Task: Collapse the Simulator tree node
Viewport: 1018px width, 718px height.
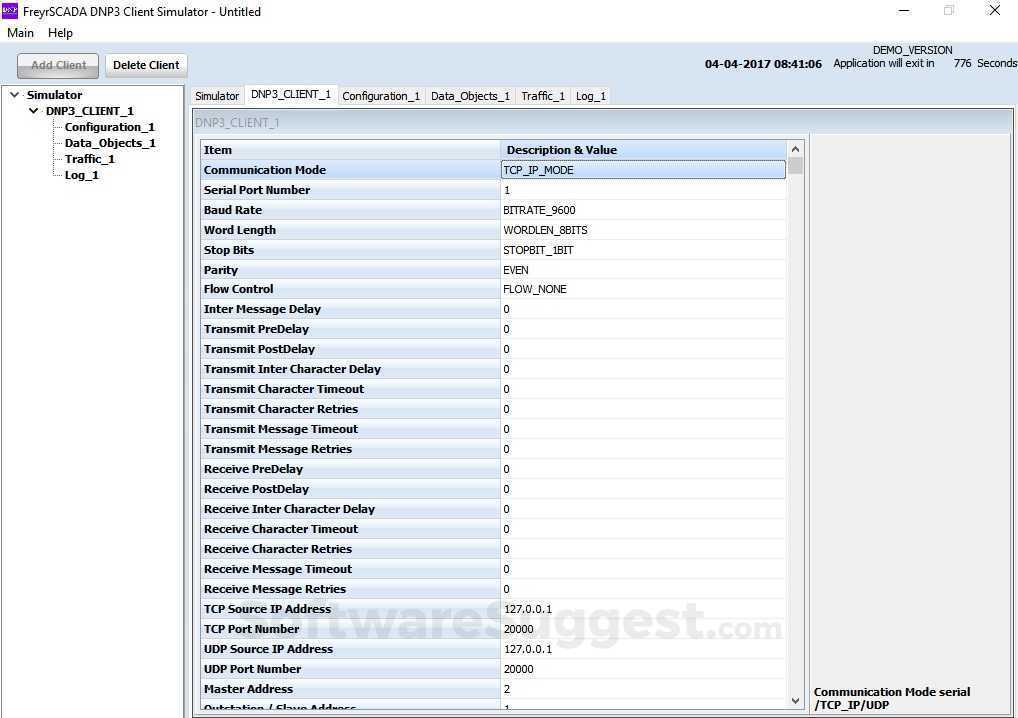Action: (15, 94)
